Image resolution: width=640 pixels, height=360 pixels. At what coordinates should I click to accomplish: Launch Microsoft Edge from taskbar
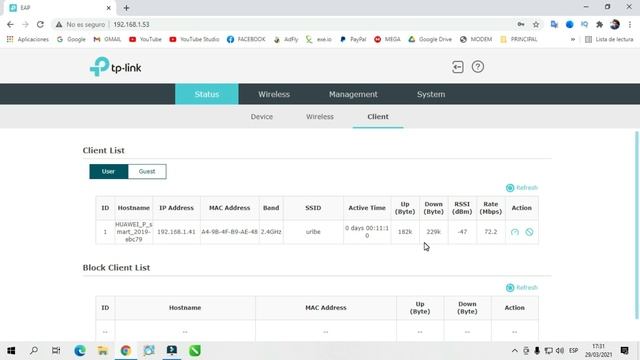point(80,351)
